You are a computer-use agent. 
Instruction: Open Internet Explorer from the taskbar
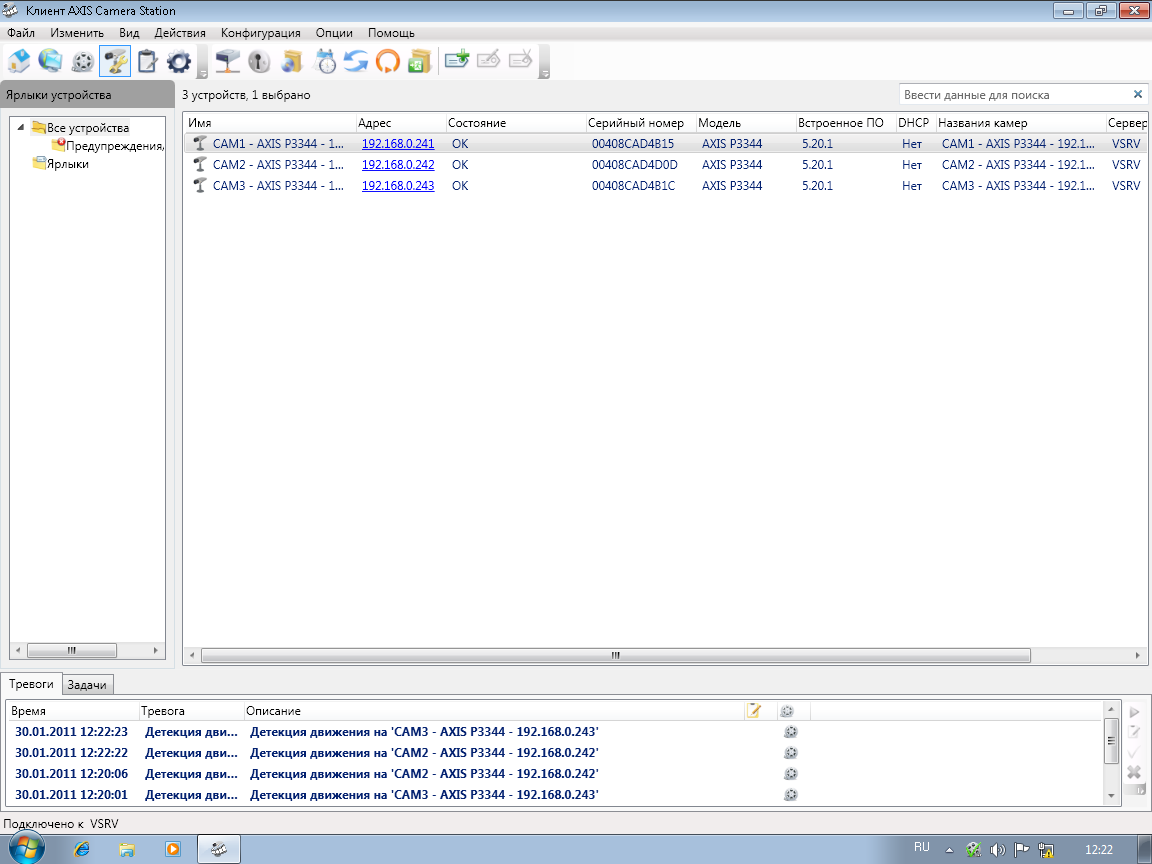tap(82, 849)
